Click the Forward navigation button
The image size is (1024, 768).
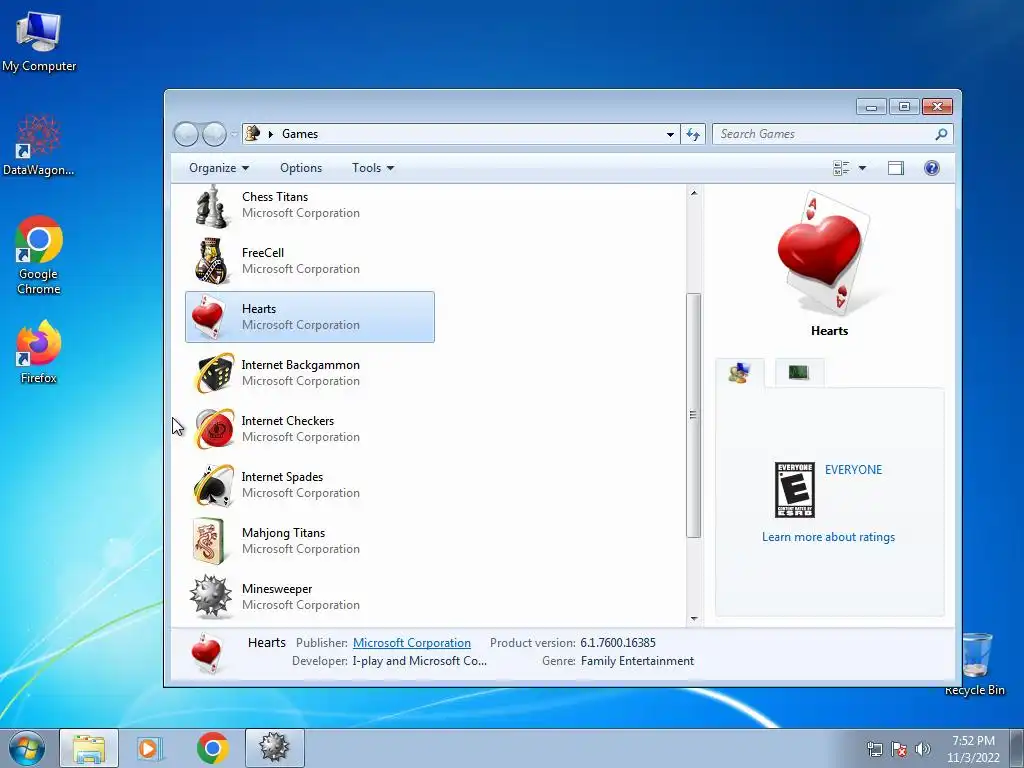pyautogui.click(x=214, y=134)
